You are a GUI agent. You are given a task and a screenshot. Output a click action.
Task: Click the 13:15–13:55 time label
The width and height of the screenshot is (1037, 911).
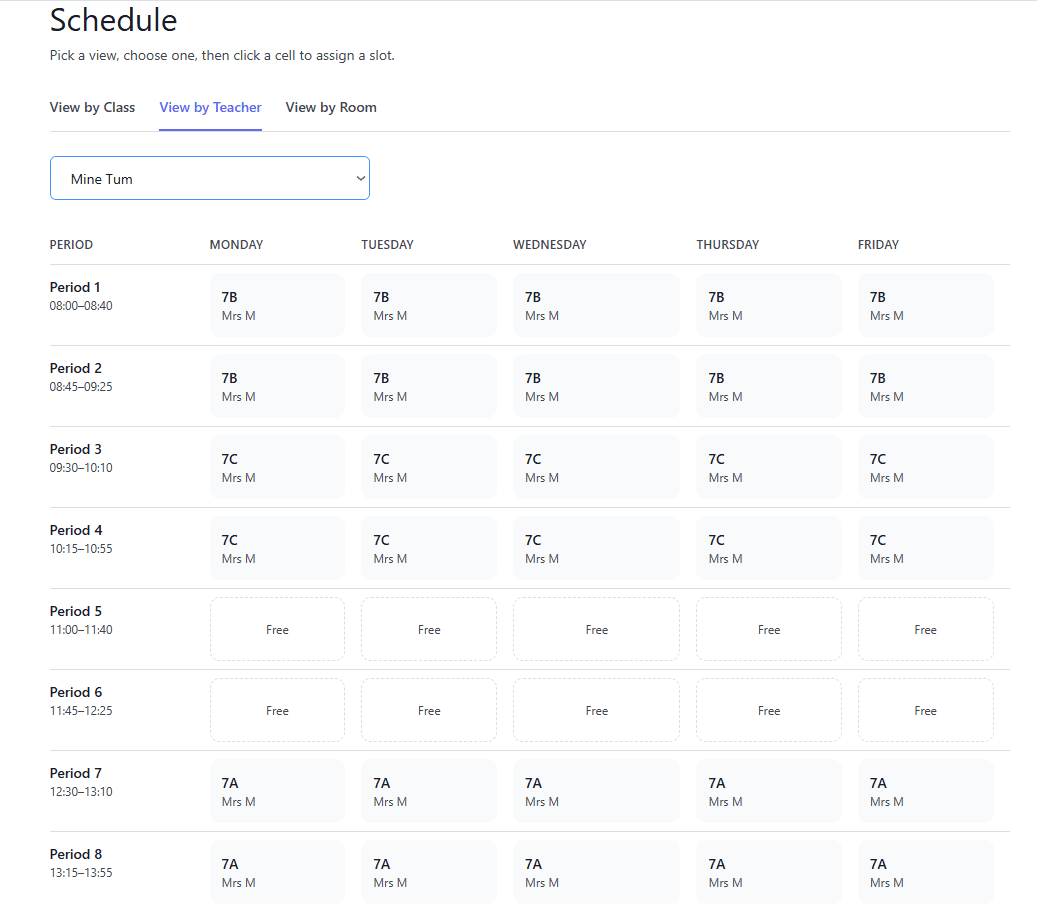(x=81, y=873)
